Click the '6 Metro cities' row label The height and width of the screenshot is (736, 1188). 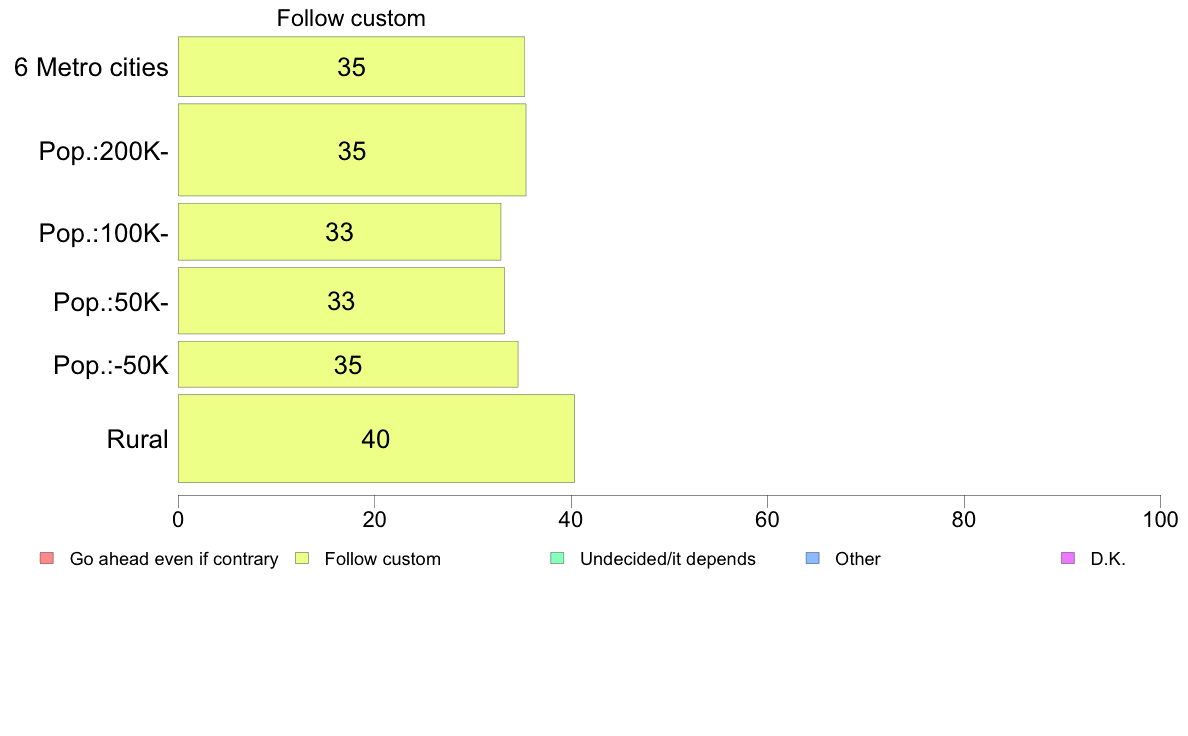coord(91,67)
